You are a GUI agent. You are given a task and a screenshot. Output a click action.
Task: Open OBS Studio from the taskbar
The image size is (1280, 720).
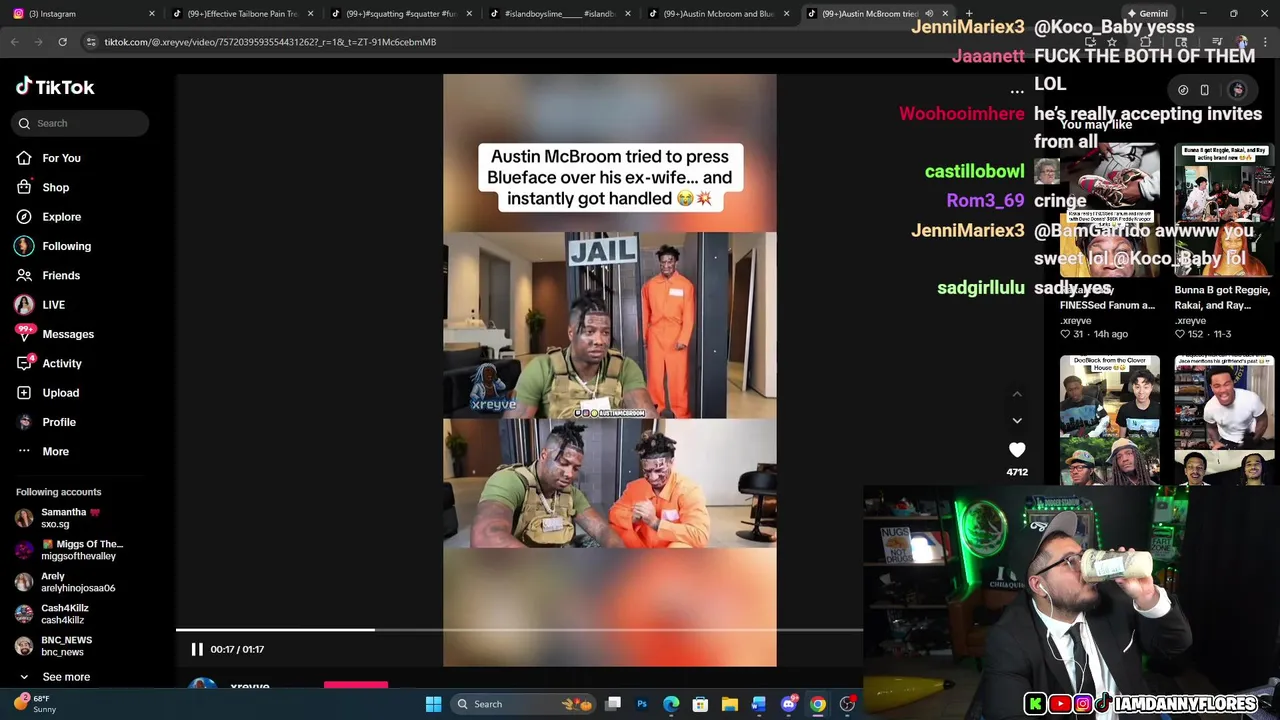click(x=847, y=704)
